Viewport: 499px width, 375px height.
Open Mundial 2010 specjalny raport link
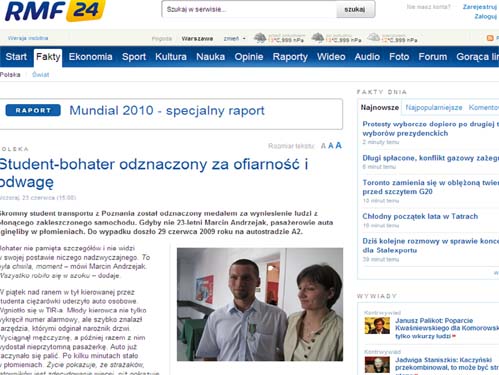[x=167, y=110]
